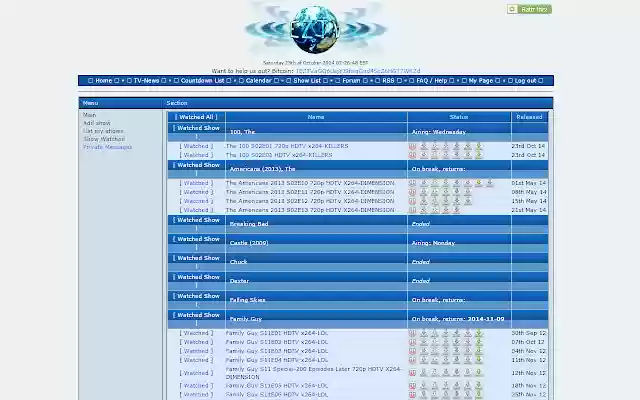Click the Watched All header button
The image size is (640, 400).
pyautogui.click(x=196, y=117)
